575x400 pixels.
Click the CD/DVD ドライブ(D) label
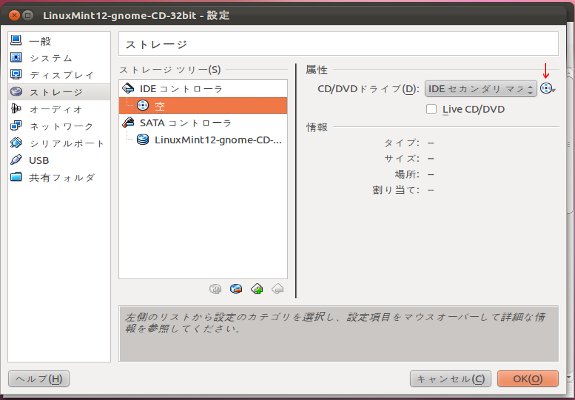(368, 89)
